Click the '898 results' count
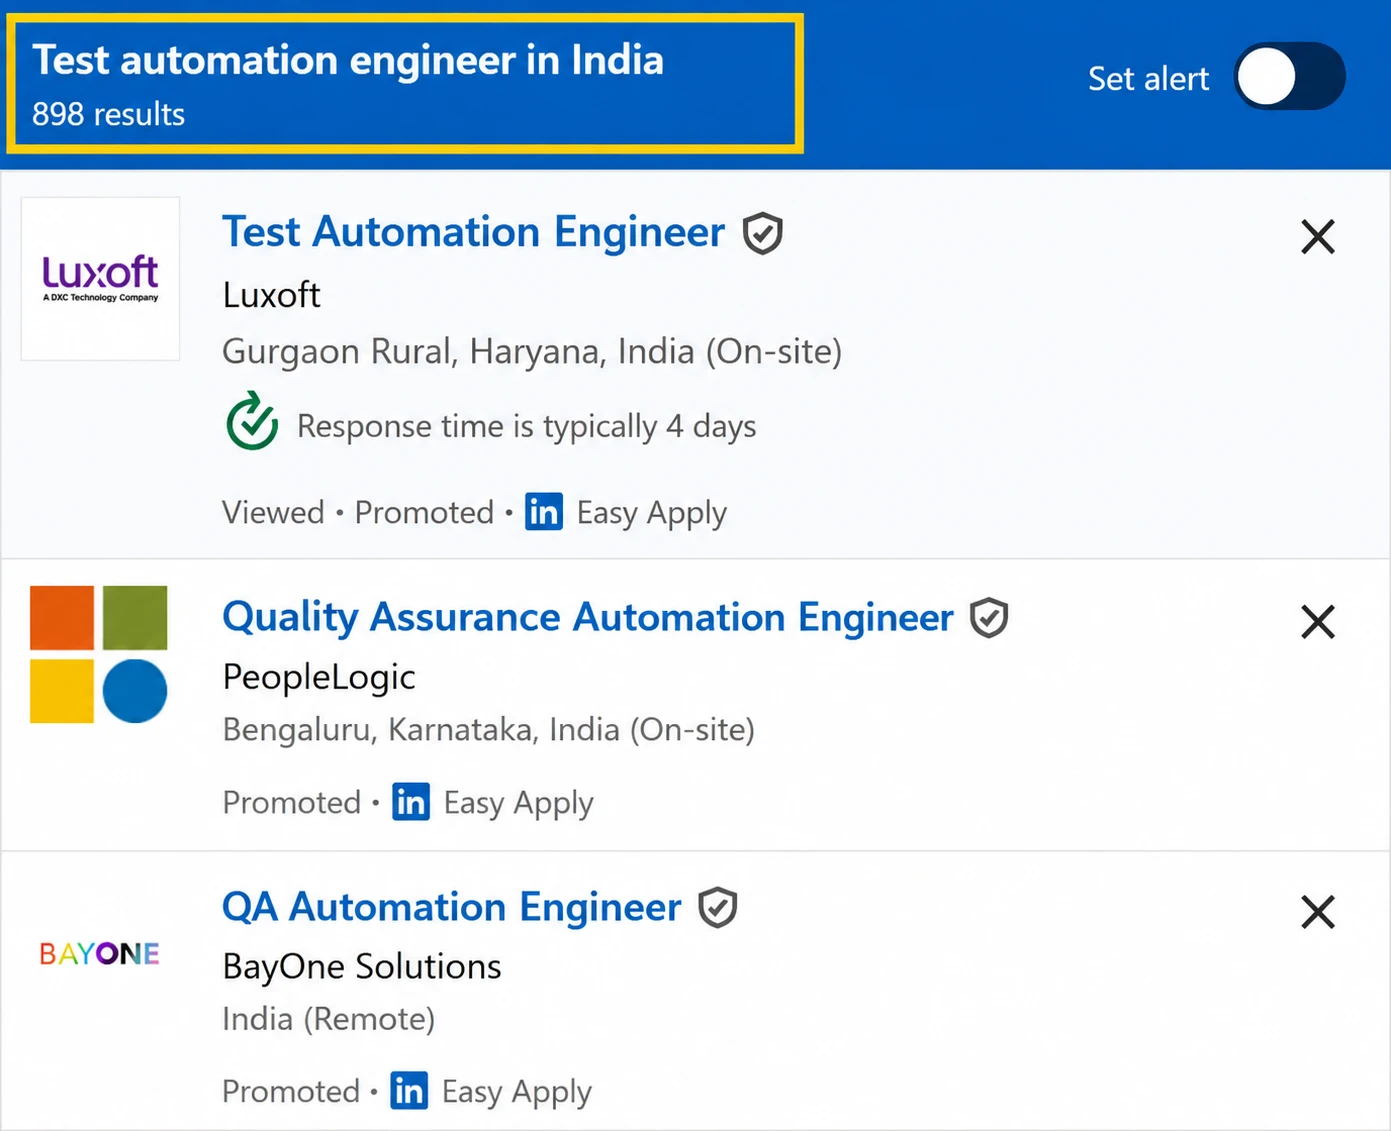This screenshot has width=1391, height=1131. click(108, 115)
